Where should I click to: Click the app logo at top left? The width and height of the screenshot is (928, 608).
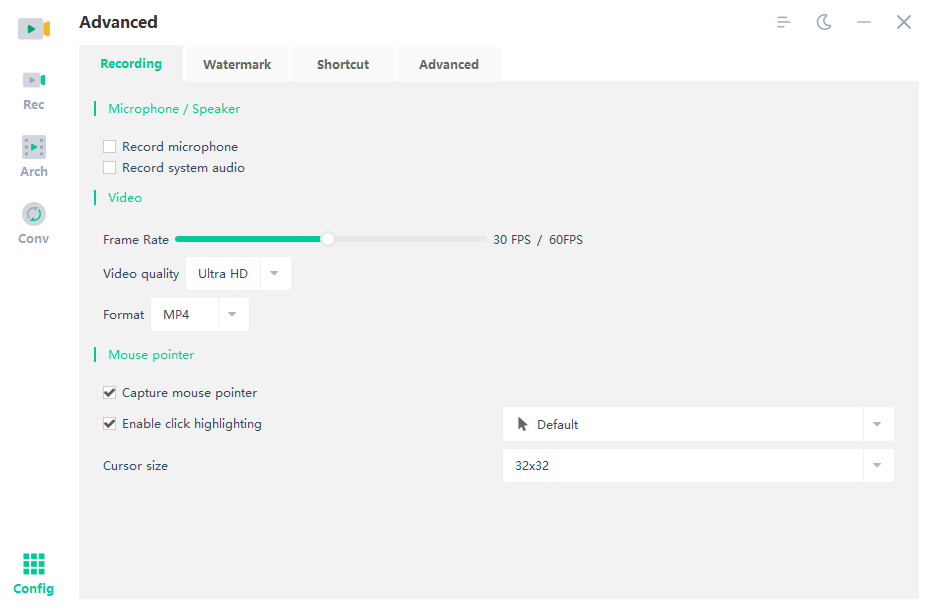pos(33,28)
